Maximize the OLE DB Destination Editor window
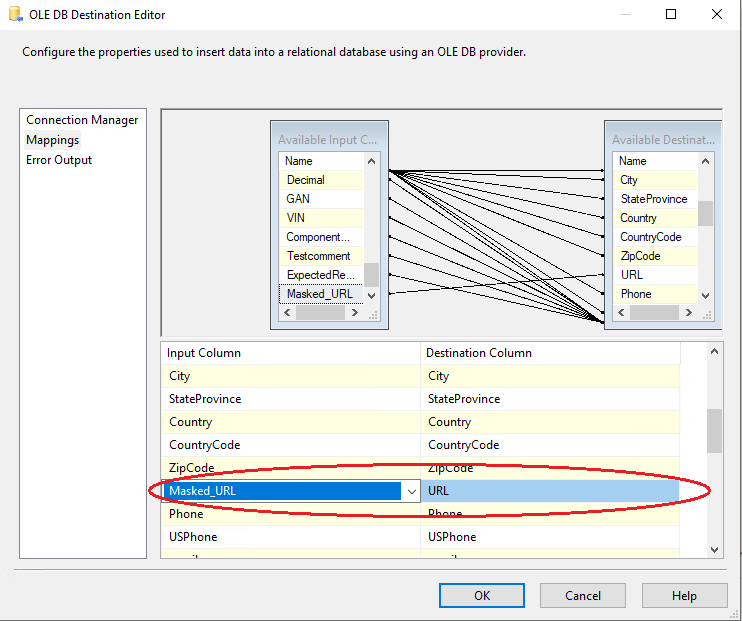 pyautogui.click(x=671, y=14)
